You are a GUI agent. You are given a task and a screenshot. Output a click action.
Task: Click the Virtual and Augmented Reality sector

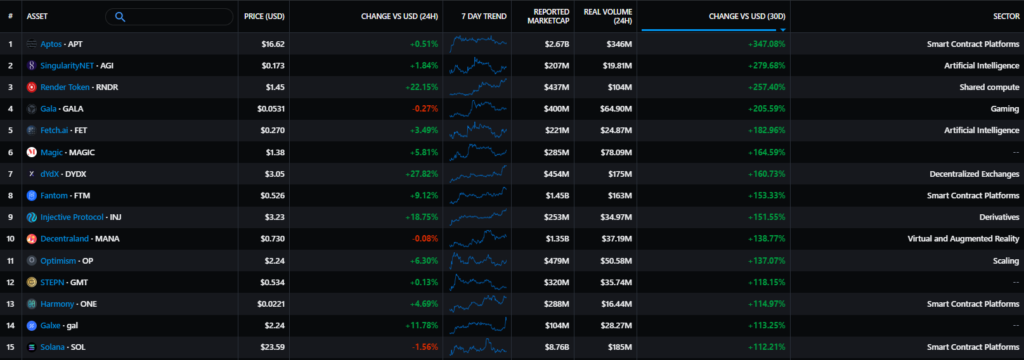[964, 238]
